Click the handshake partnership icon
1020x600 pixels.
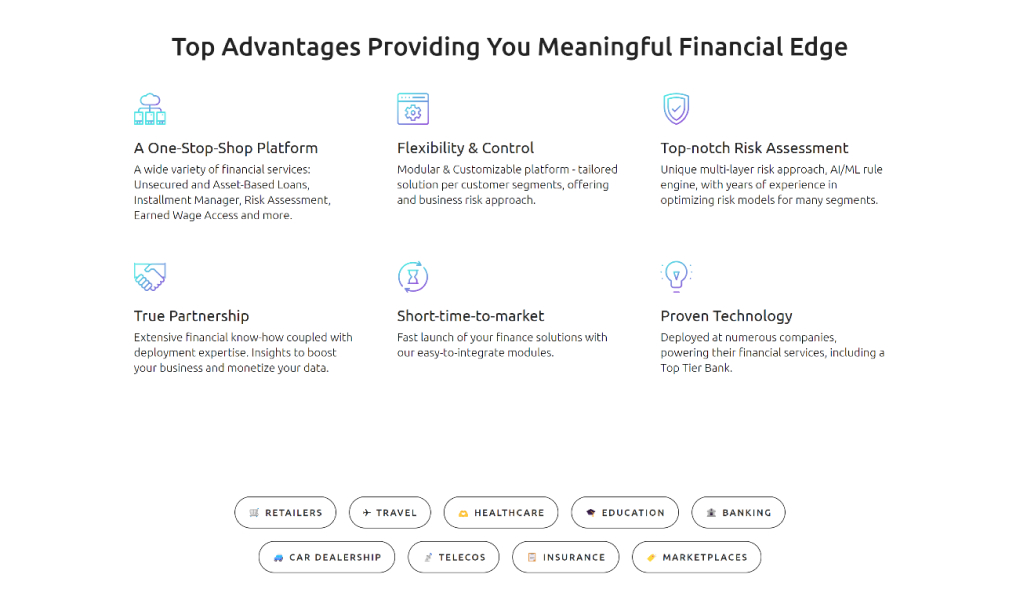149,276
